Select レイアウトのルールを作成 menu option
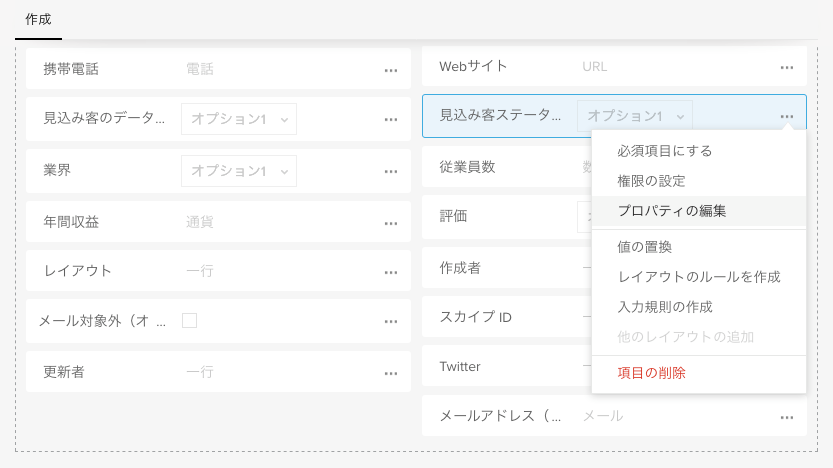Image resolution: width=833 pixels, height=468 pixels. pyautogui.click(x=698, y=277)
